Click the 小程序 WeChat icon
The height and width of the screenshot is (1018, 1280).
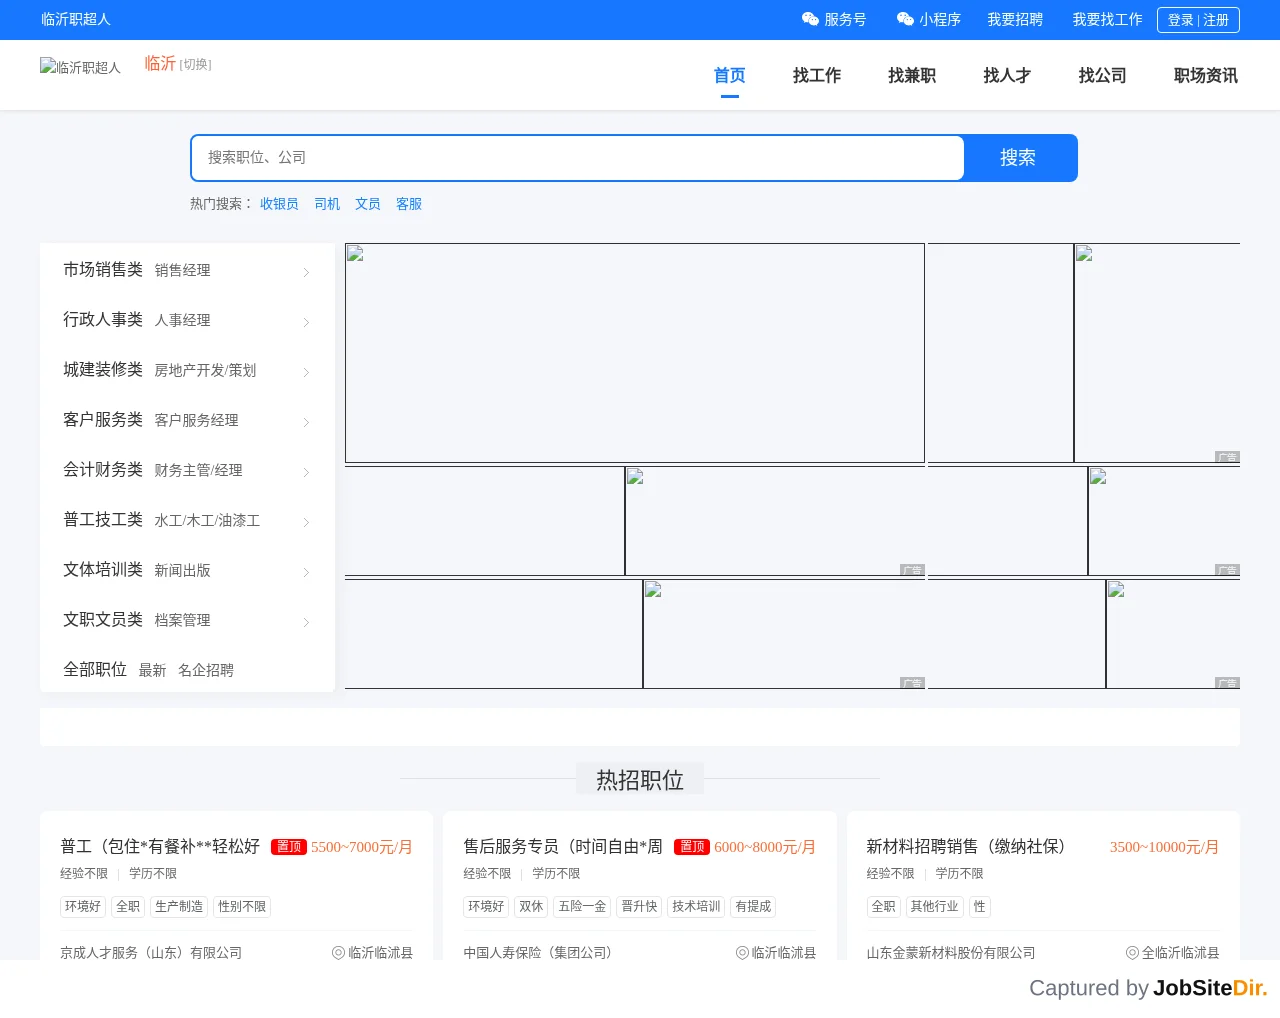(x=905, y=19)
